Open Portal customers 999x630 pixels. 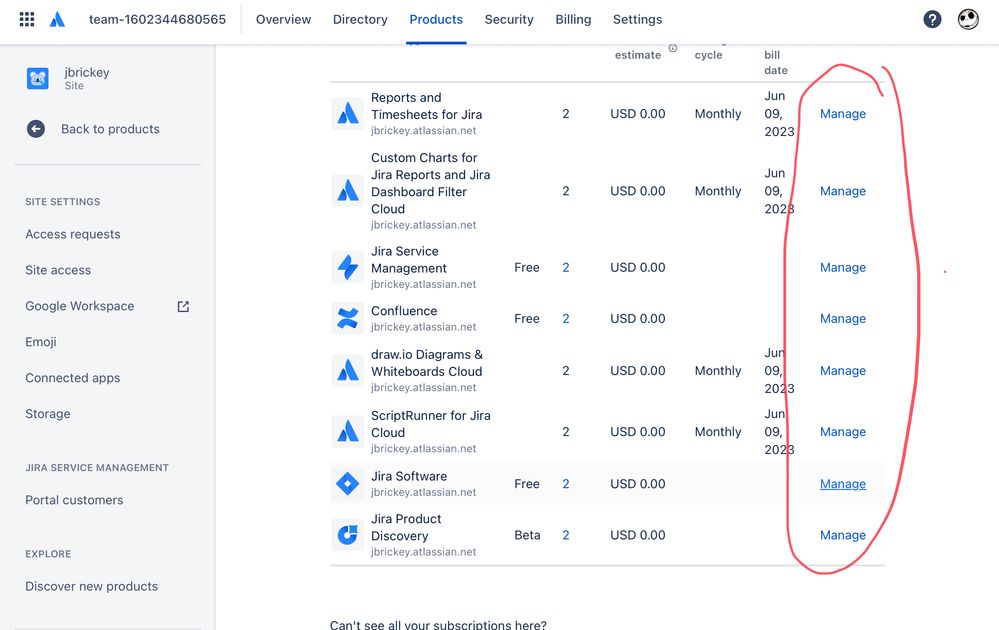(74, 500)
